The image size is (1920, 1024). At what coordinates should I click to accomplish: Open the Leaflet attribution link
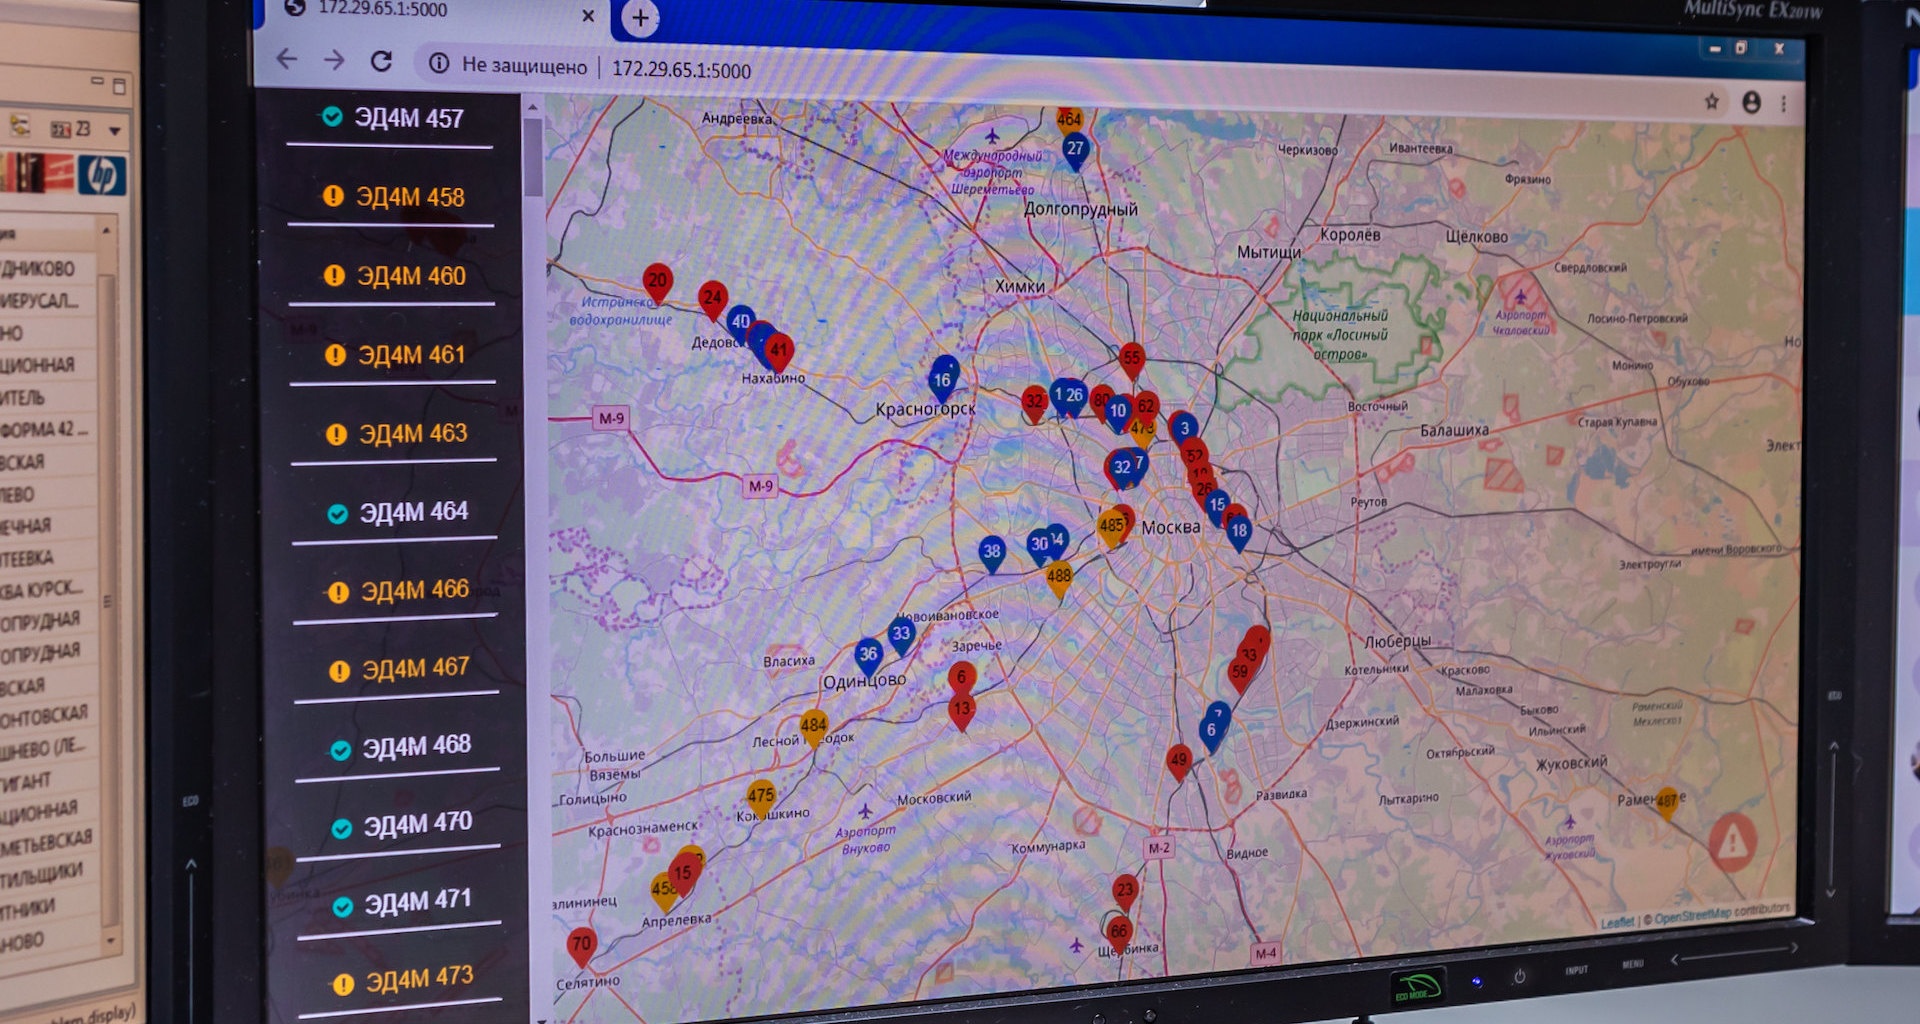coord(1616,922)
